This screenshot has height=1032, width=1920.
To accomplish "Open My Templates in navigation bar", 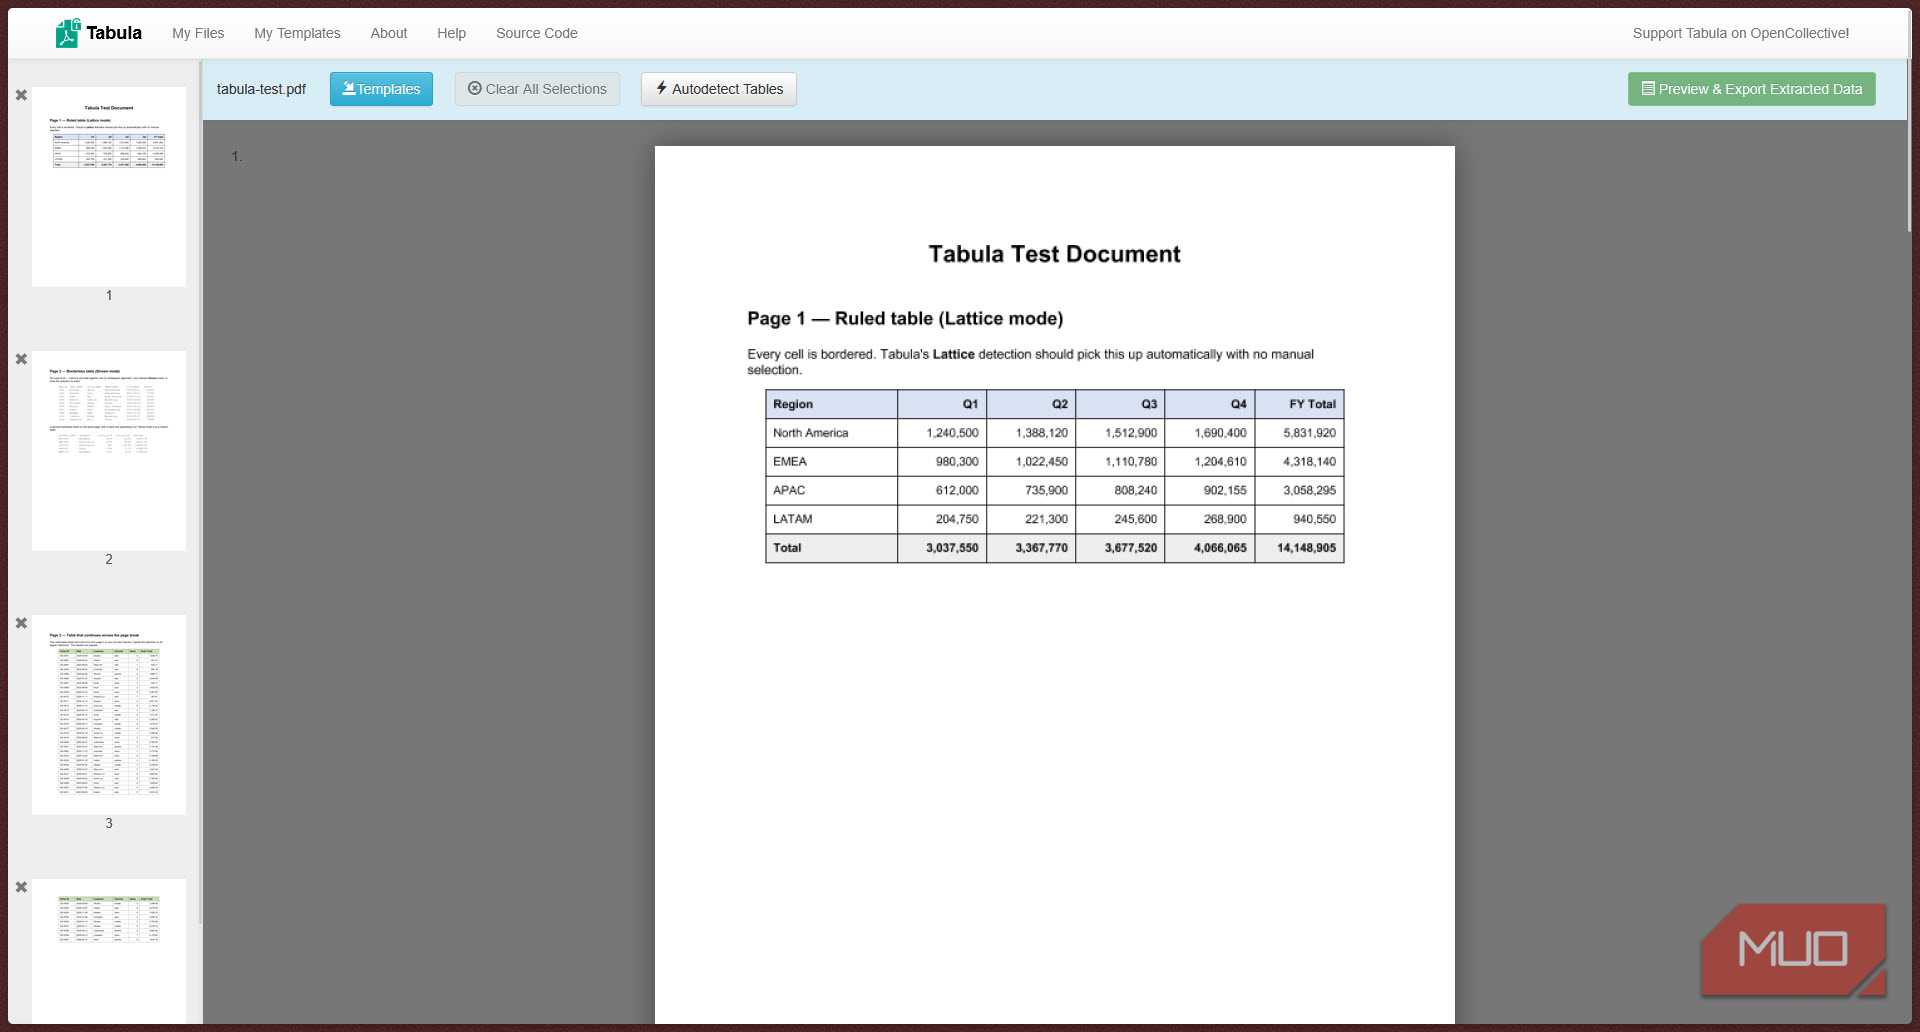I will [297, 33].
